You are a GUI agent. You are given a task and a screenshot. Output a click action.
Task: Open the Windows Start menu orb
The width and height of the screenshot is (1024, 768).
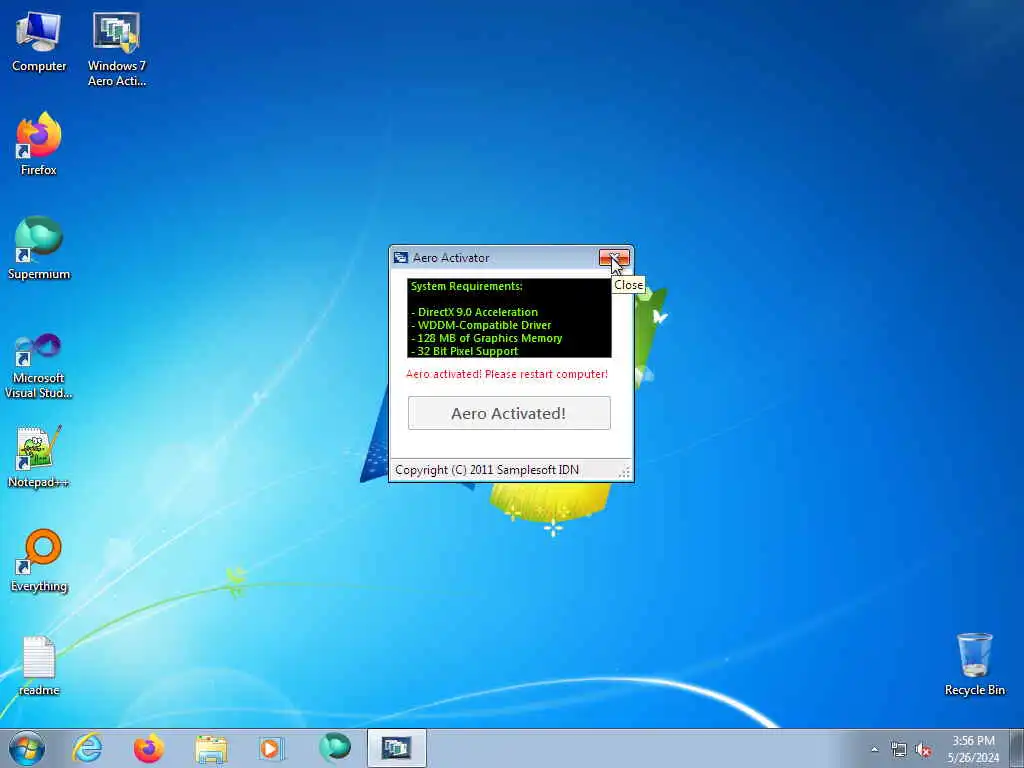click(x=27, y=748)
